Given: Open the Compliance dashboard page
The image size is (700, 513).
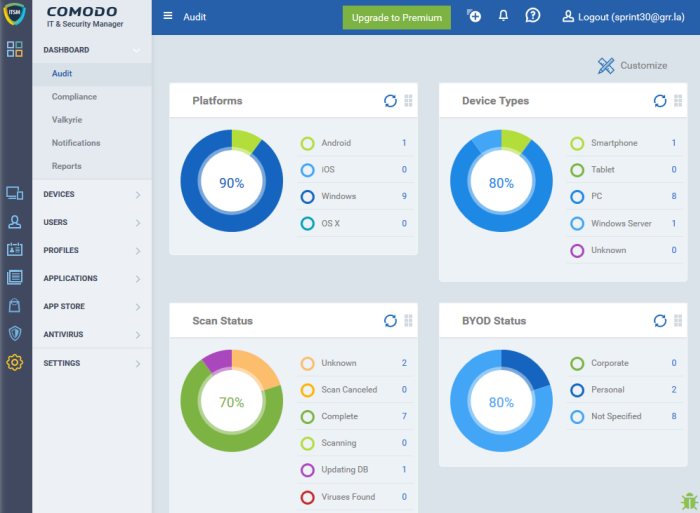Looking at the screenshot, I should tap(92, 97).
